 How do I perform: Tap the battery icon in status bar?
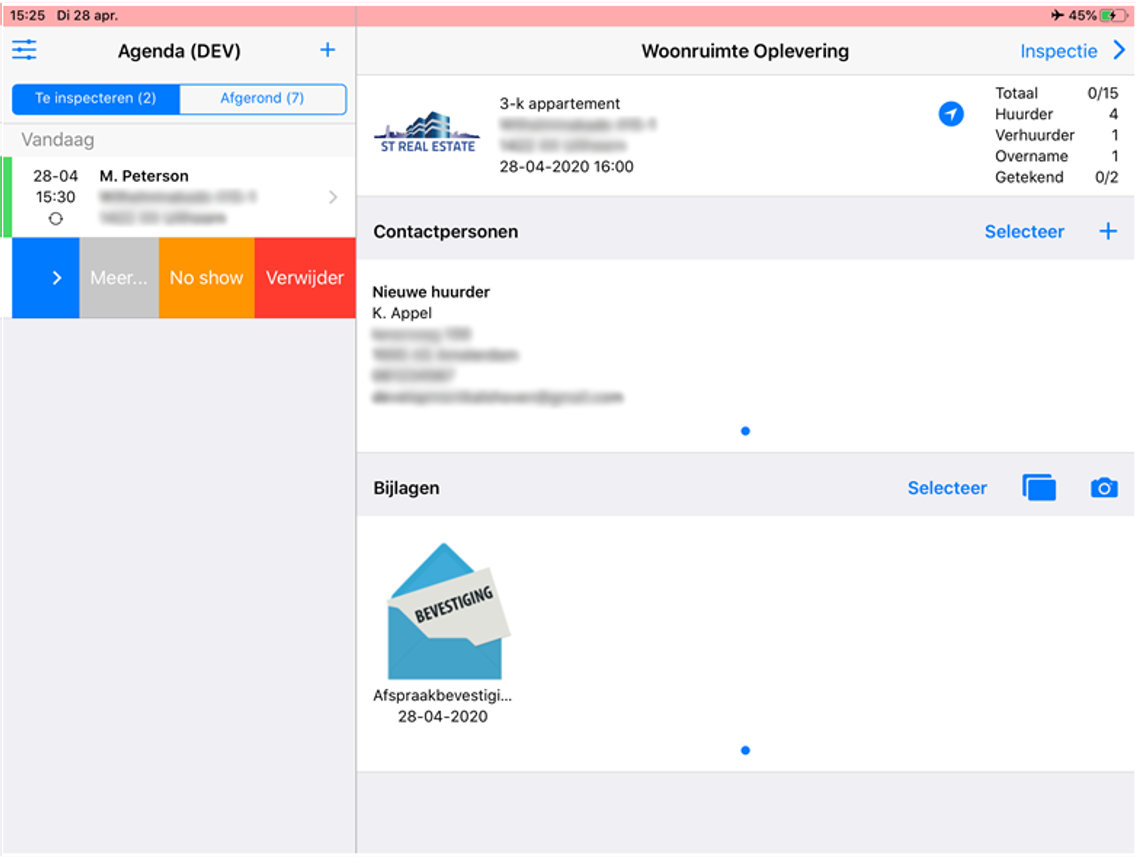[1113, 15]
